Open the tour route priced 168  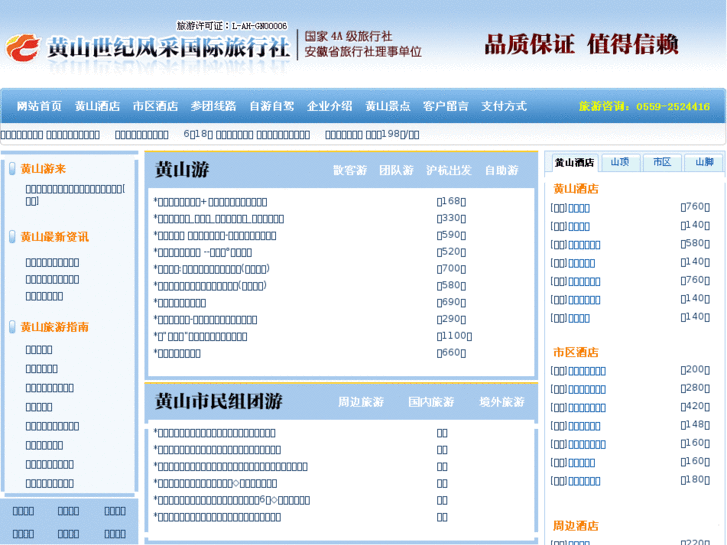click(210, 202)
